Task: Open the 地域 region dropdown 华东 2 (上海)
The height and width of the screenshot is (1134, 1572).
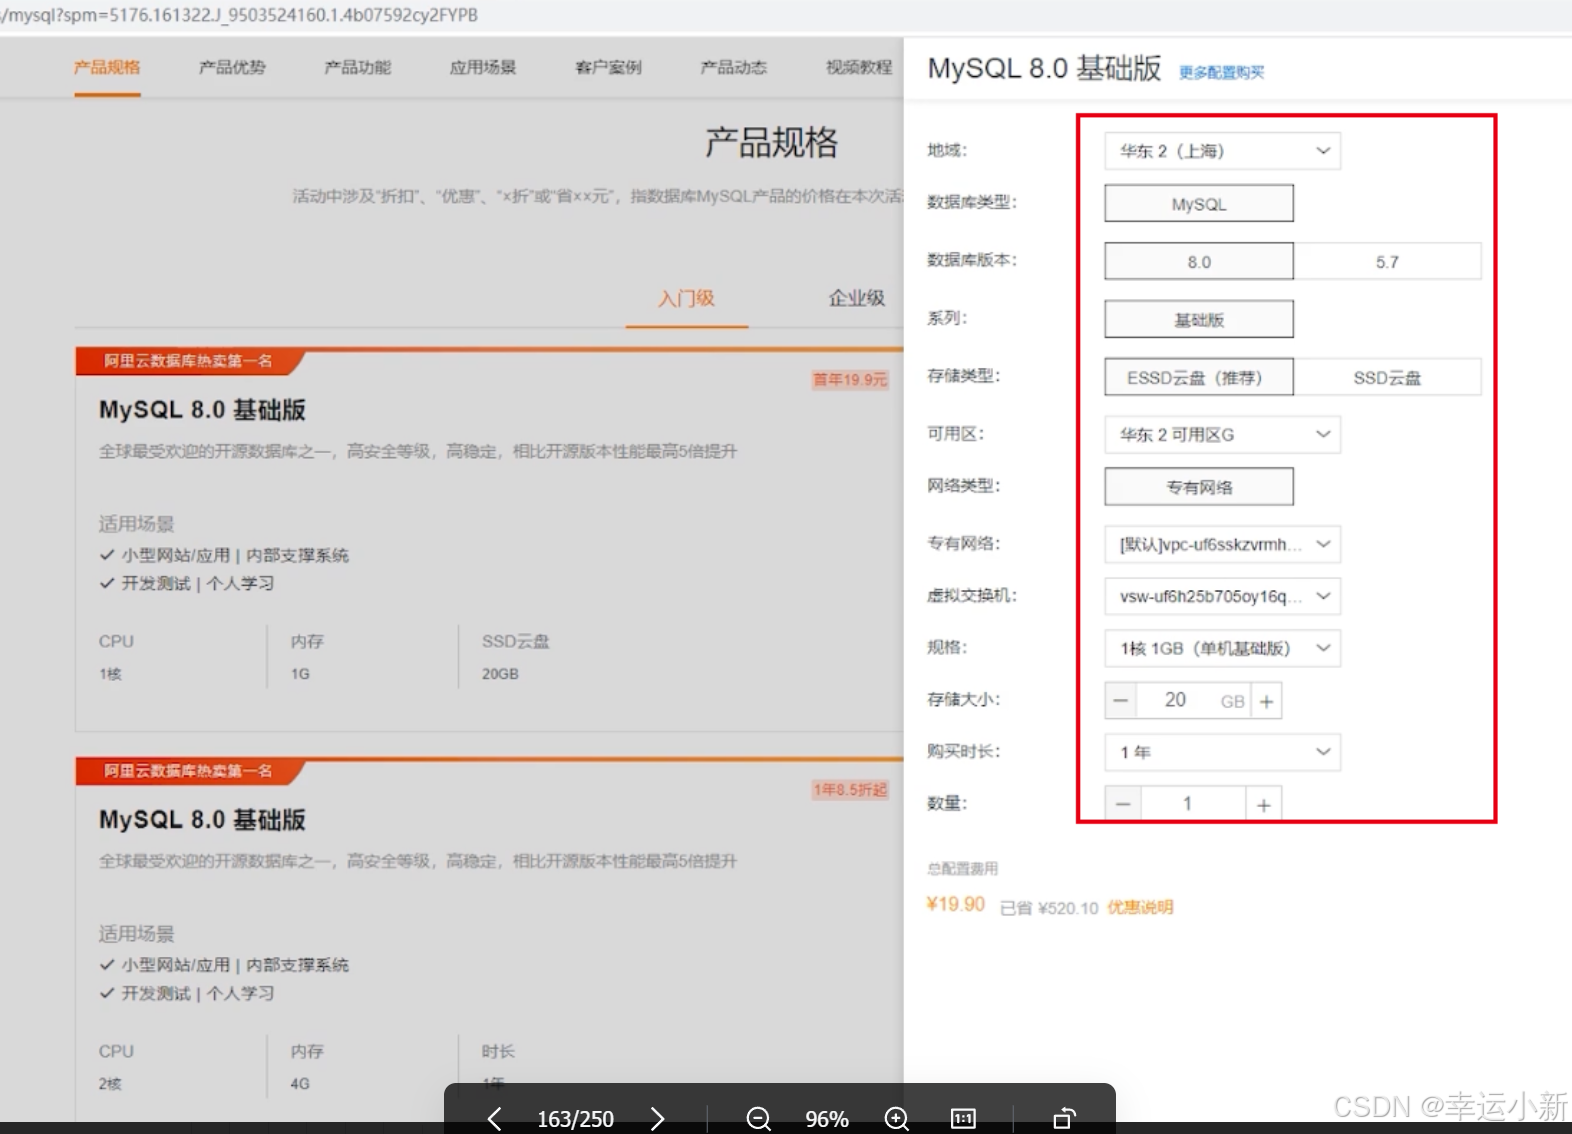Action: 1222,151
